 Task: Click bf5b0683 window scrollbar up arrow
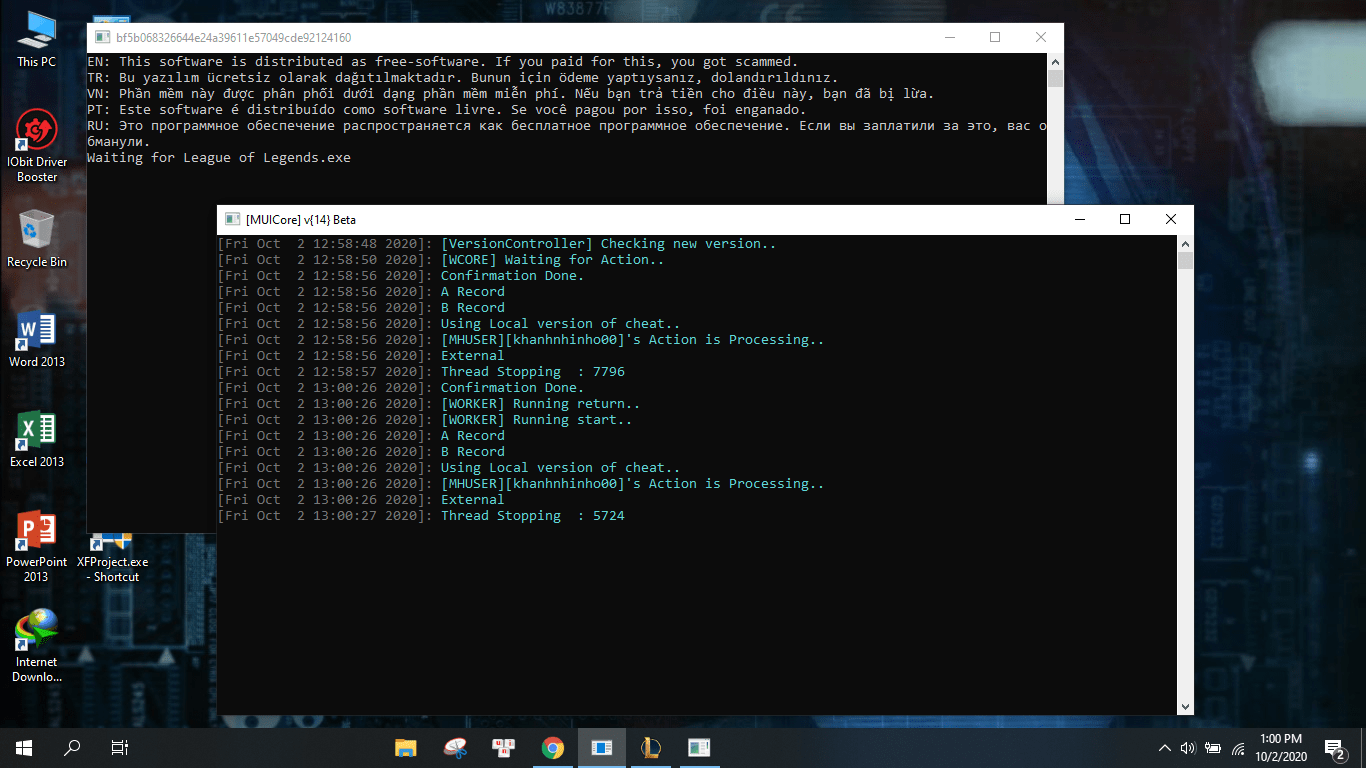1055,61
